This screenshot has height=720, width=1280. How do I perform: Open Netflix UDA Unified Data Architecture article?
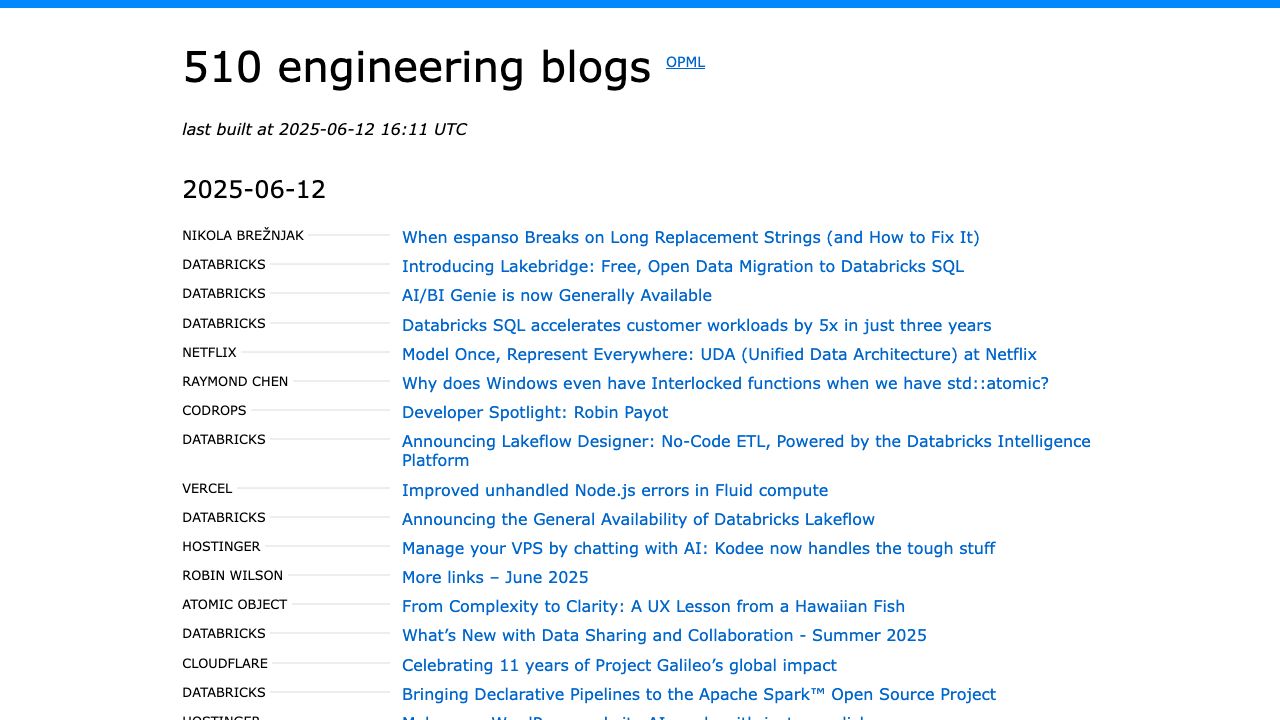click(x=719, y=355)
